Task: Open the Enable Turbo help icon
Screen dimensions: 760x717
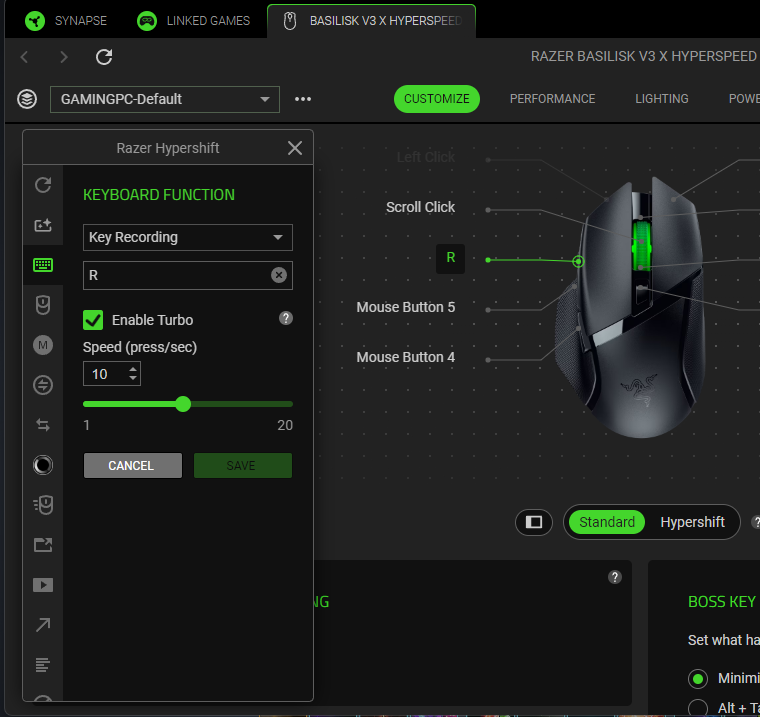Action: click(x=286, y=318)
